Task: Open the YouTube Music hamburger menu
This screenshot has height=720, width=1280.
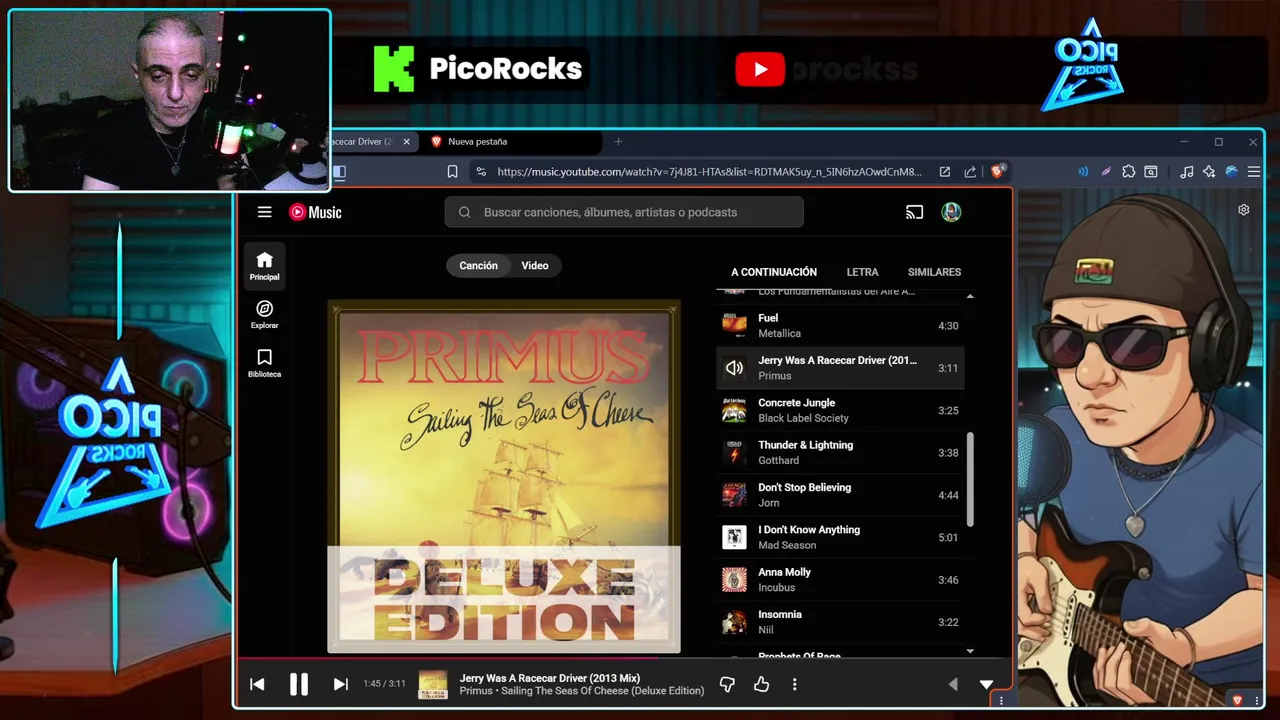Action: pyautogui.click(x=264, y=212)
